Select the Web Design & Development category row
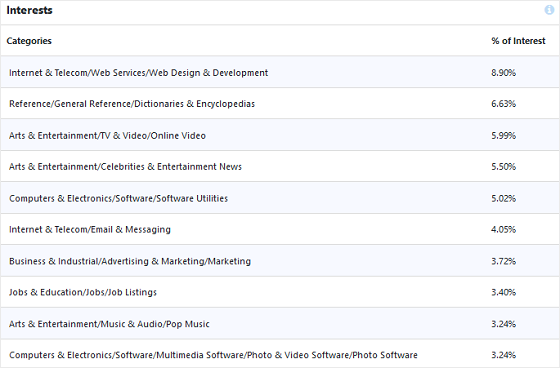This screenshot has height=368, width=560. coord(280,73)
